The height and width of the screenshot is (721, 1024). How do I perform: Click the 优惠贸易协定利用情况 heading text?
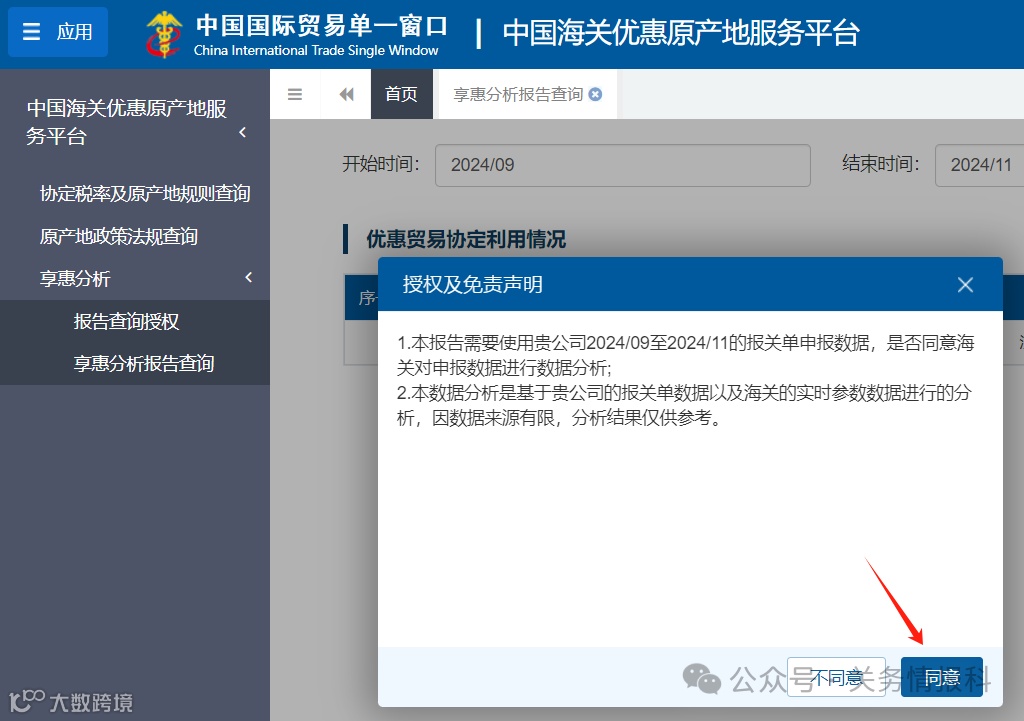[466, 240]
